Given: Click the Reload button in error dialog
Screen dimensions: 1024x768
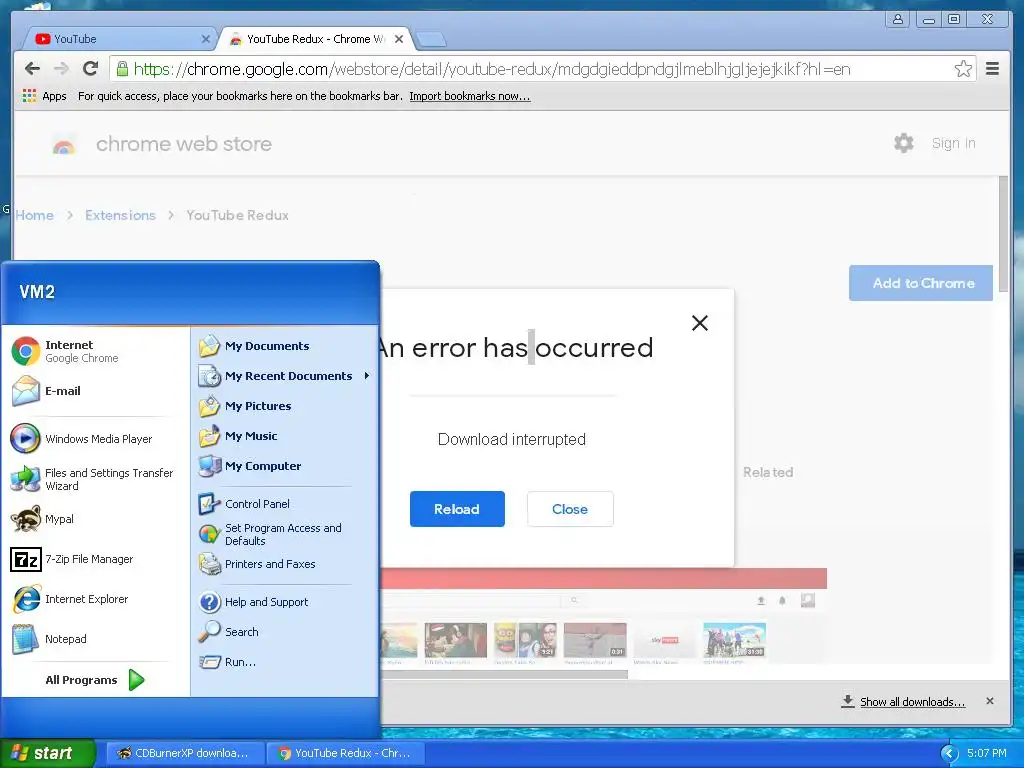Looking at the screenshot, I should [x=457, y=509].
